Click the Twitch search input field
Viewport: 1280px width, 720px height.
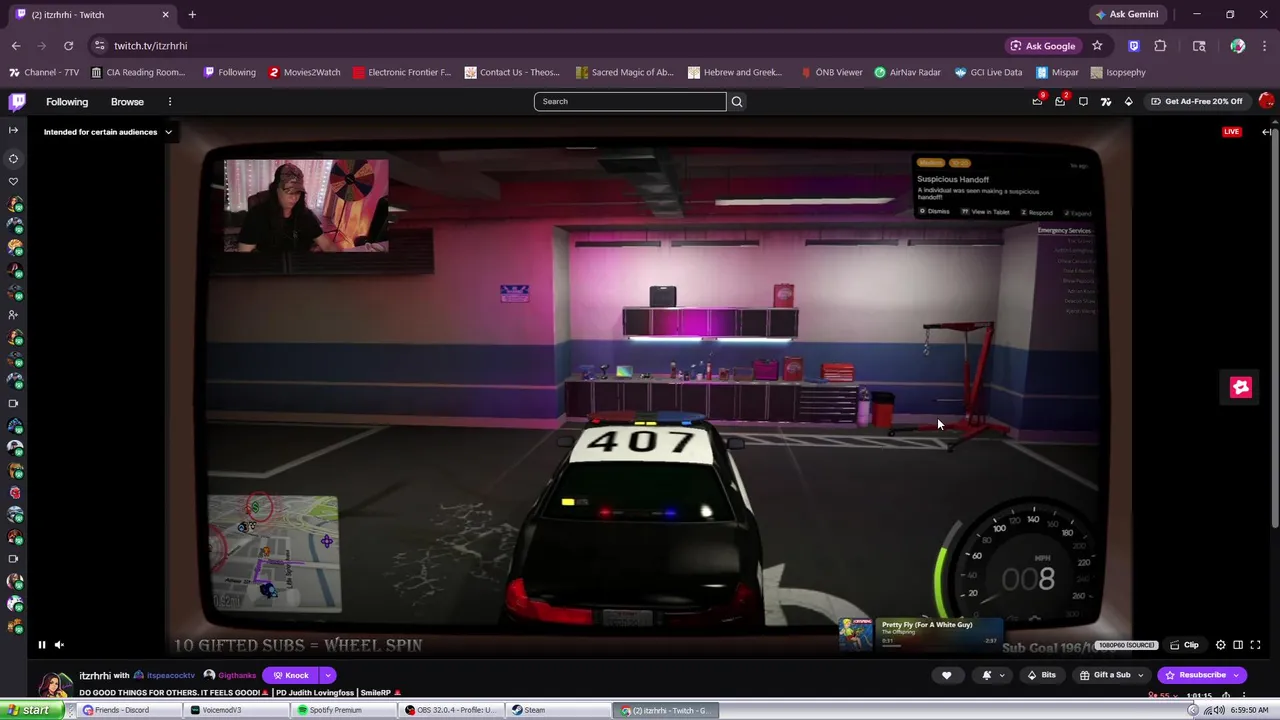coord(630,101)
